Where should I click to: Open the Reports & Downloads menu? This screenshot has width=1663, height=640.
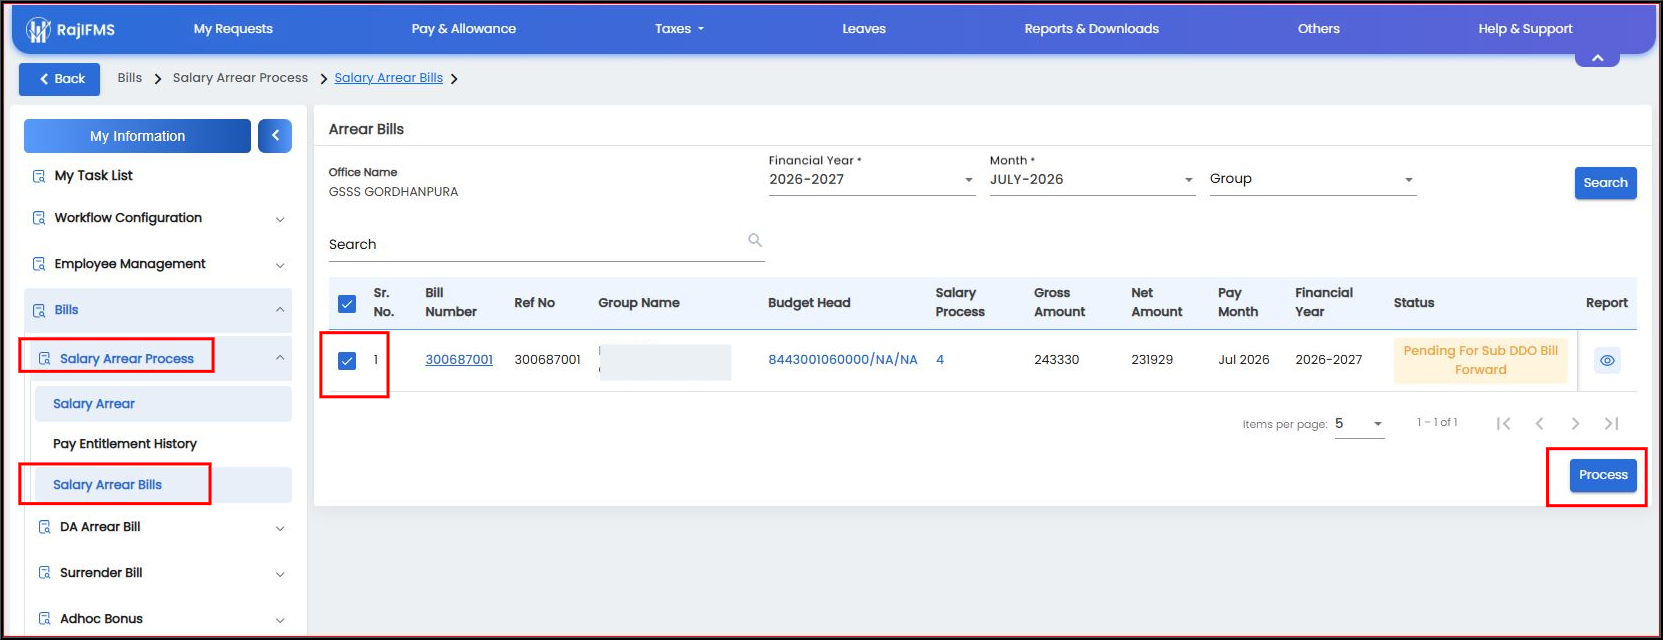pos(1091,29)
